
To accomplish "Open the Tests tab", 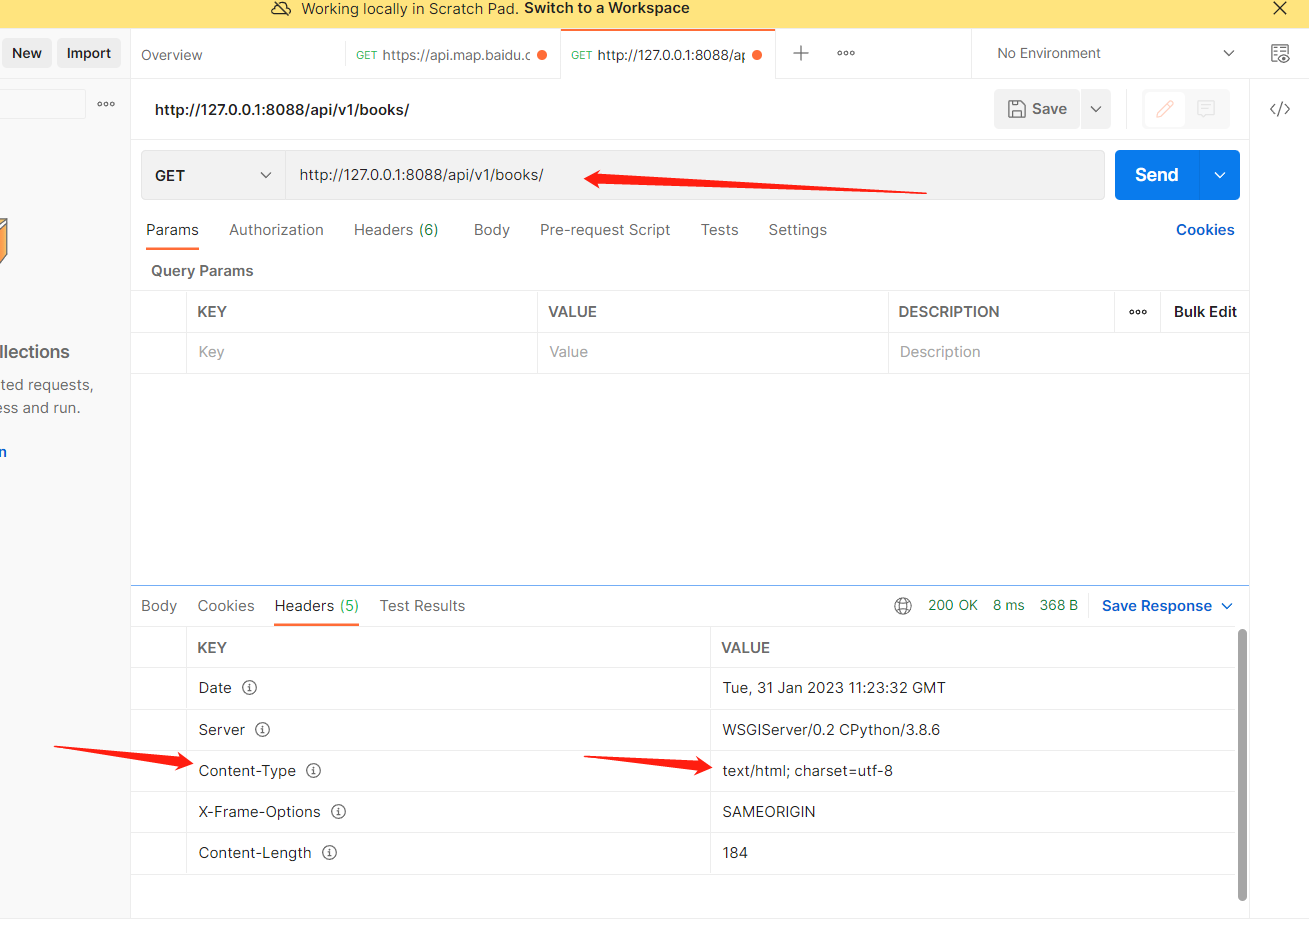I will [719, 230].
